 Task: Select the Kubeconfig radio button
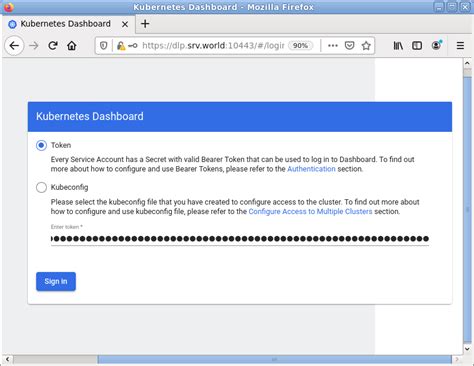(x=41, y=187)
